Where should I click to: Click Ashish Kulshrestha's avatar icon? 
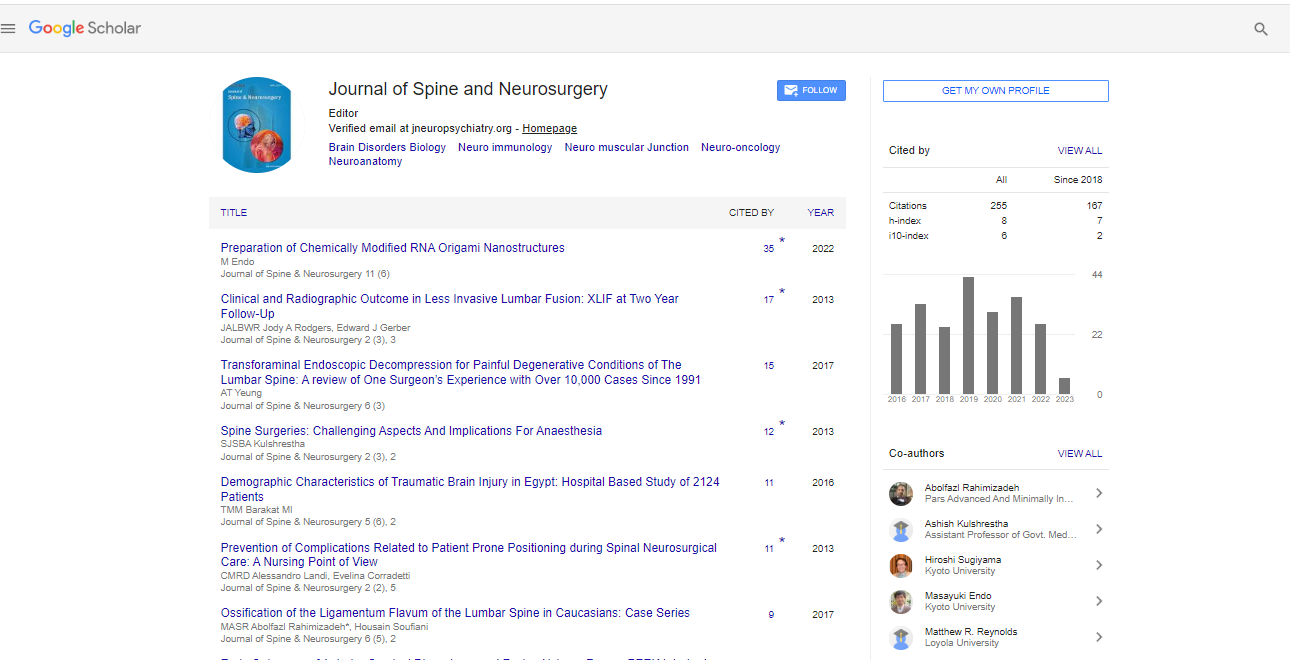pos(901,530)
